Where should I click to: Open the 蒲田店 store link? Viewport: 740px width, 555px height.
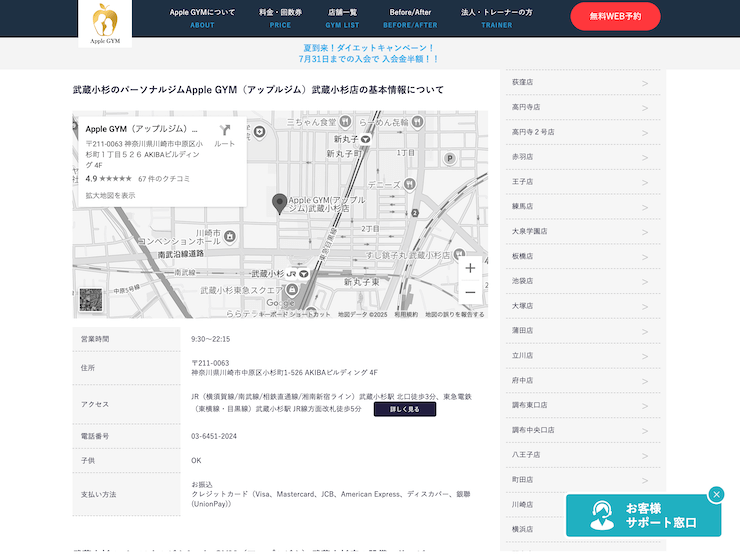[x=583, y=331]
